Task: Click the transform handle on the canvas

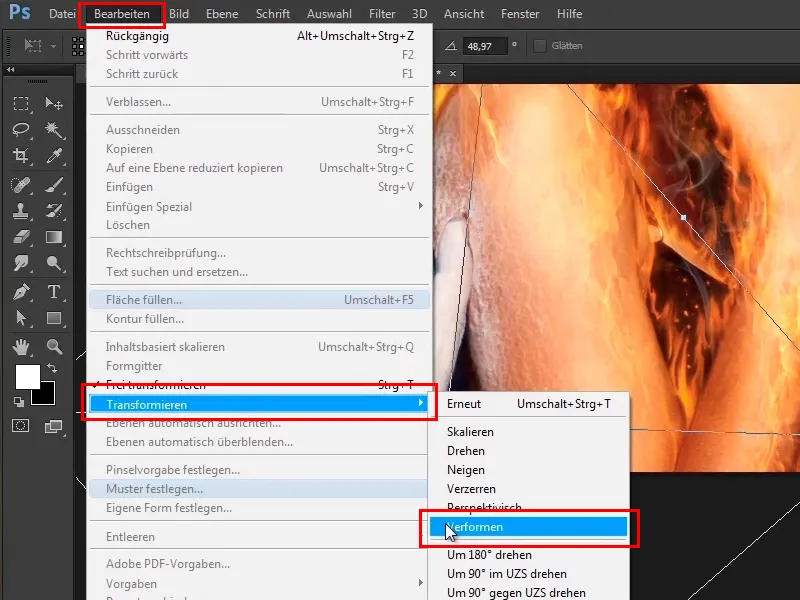Action: 684,217
